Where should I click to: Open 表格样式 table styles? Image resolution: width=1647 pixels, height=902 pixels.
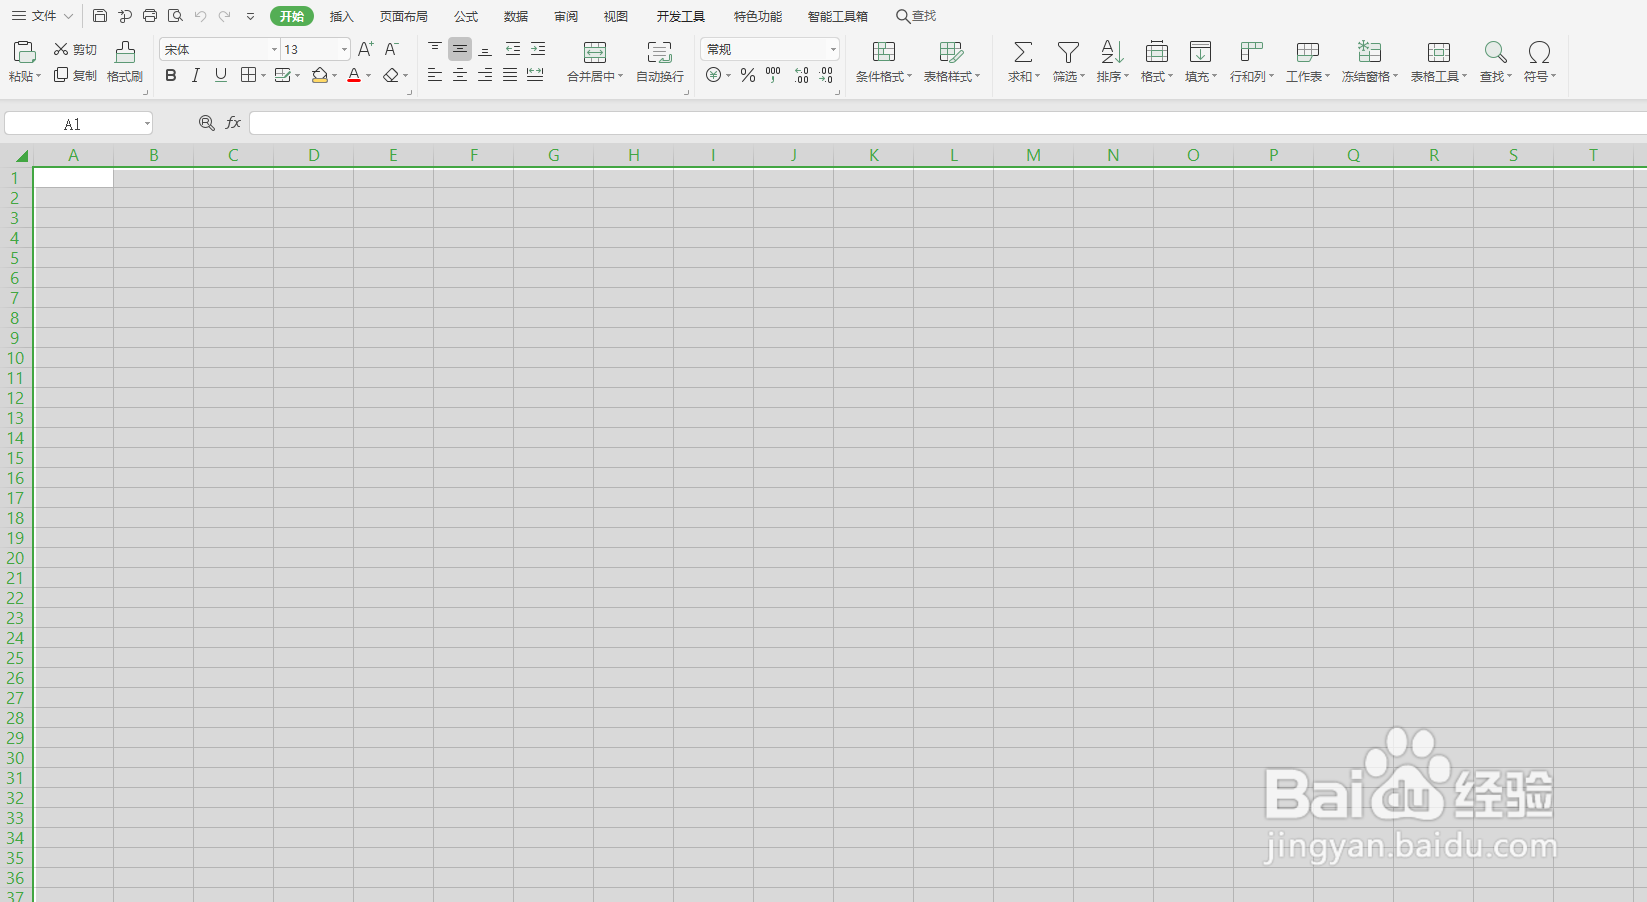[x=952, y=61]
